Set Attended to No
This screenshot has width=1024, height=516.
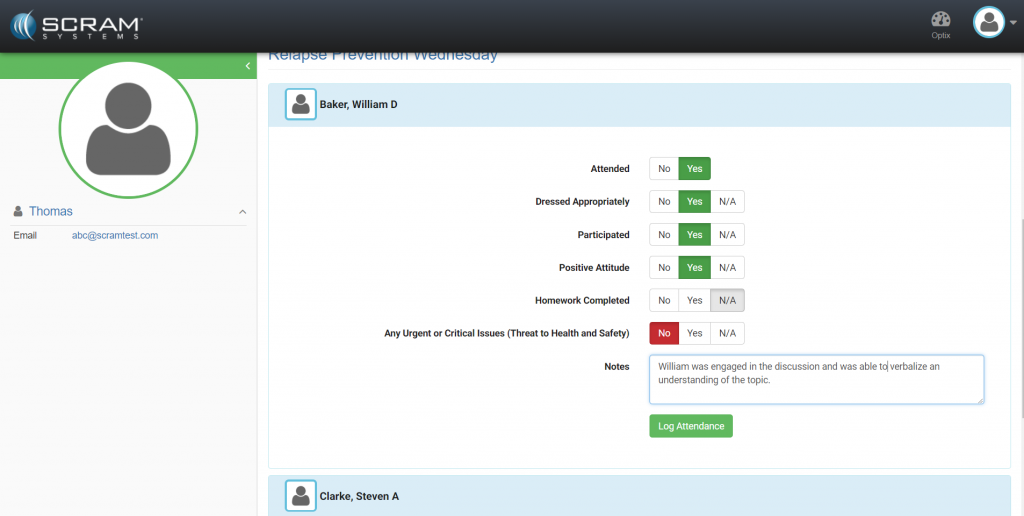664,169
